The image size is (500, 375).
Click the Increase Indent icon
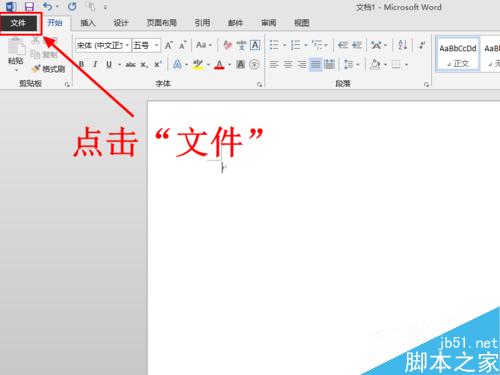357,45
